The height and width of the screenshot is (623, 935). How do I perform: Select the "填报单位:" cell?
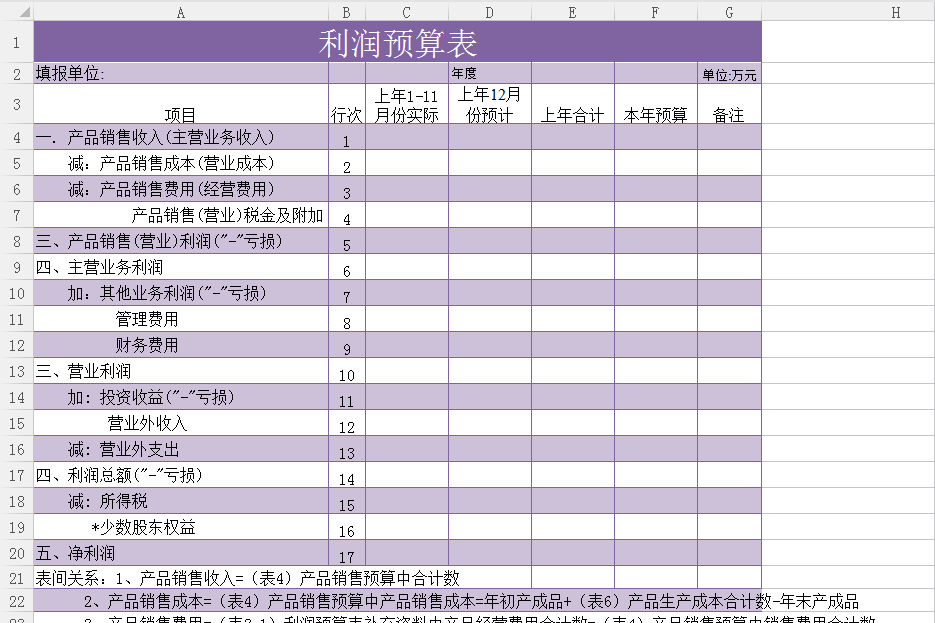point(180,73)
